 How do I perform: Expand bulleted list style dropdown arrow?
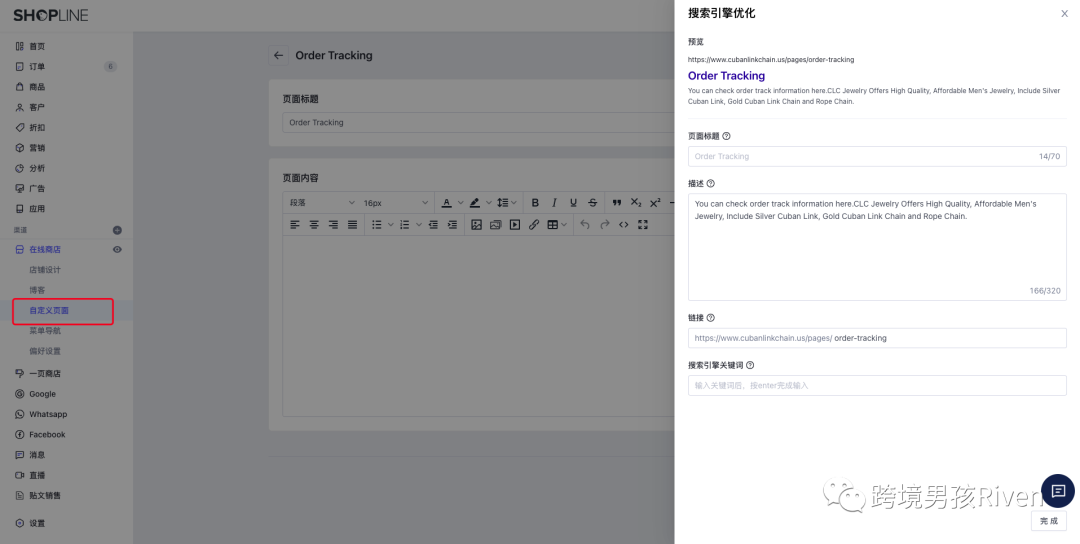(x=391, y=224)
